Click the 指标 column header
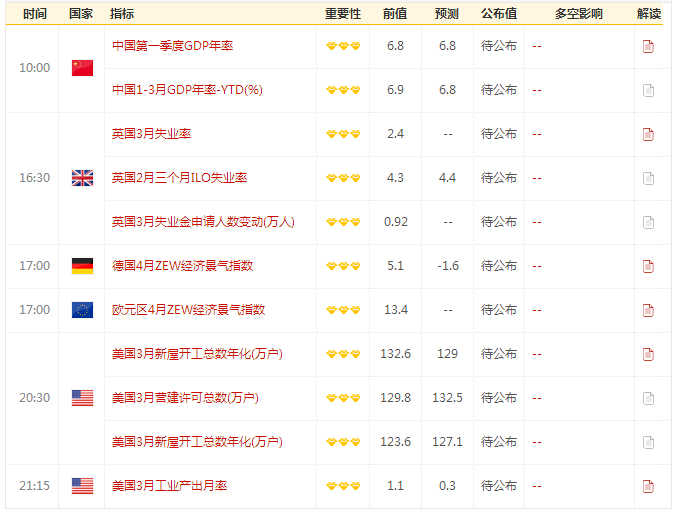 122,14
